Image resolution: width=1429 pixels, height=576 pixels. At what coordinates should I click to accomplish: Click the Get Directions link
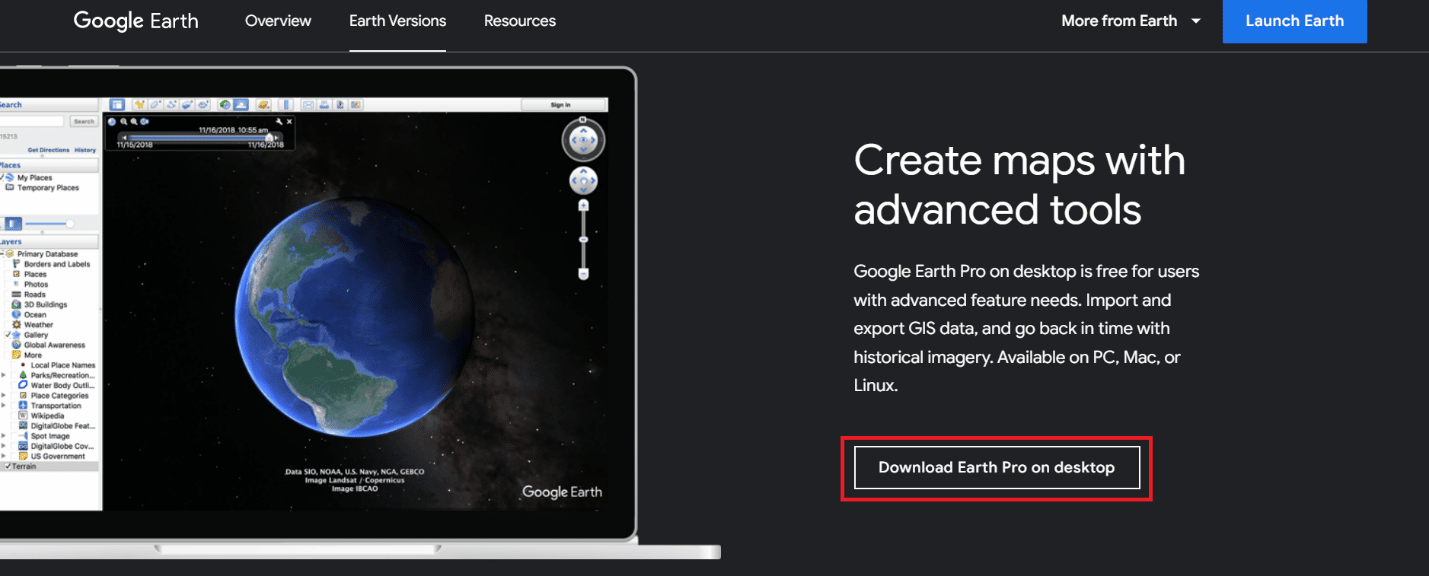49,150
